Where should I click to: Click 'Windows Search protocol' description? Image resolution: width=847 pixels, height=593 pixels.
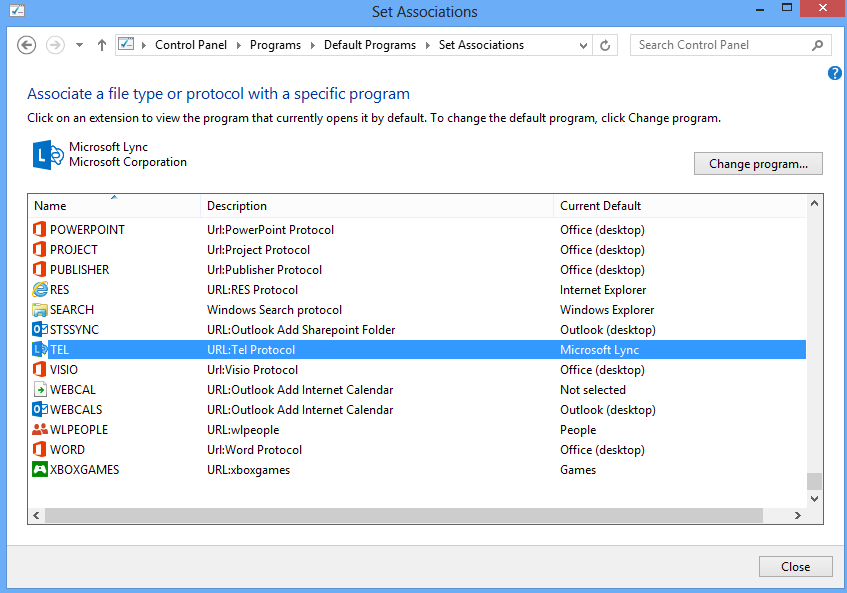(274, 309)
